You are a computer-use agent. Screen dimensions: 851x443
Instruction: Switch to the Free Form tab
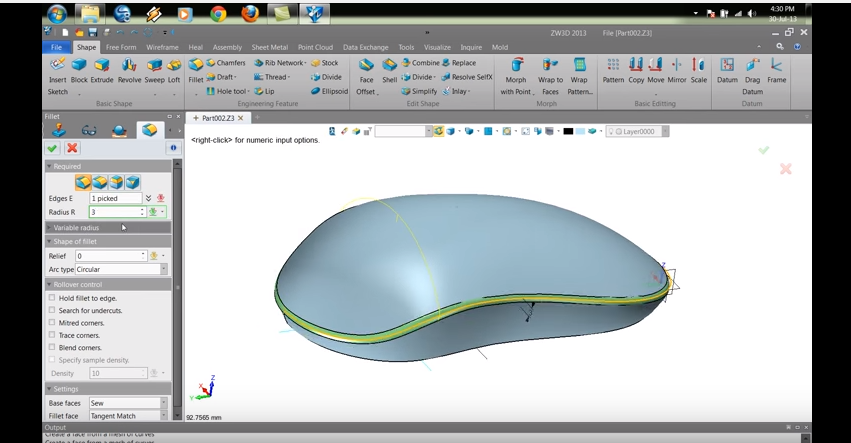(x=121, y=47)
